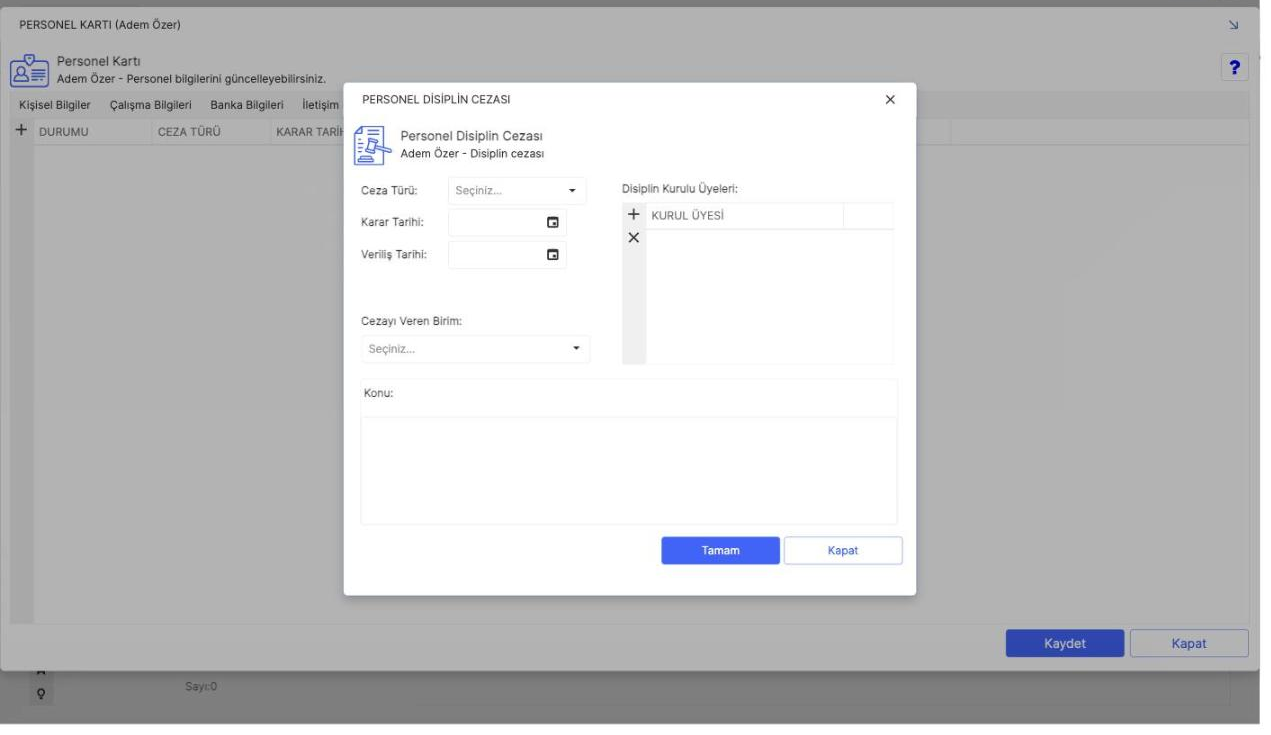Viewport: 1271px width, 735px height.
Task: Click the Personel Kartı ID card icon
Action: (28, 69)
